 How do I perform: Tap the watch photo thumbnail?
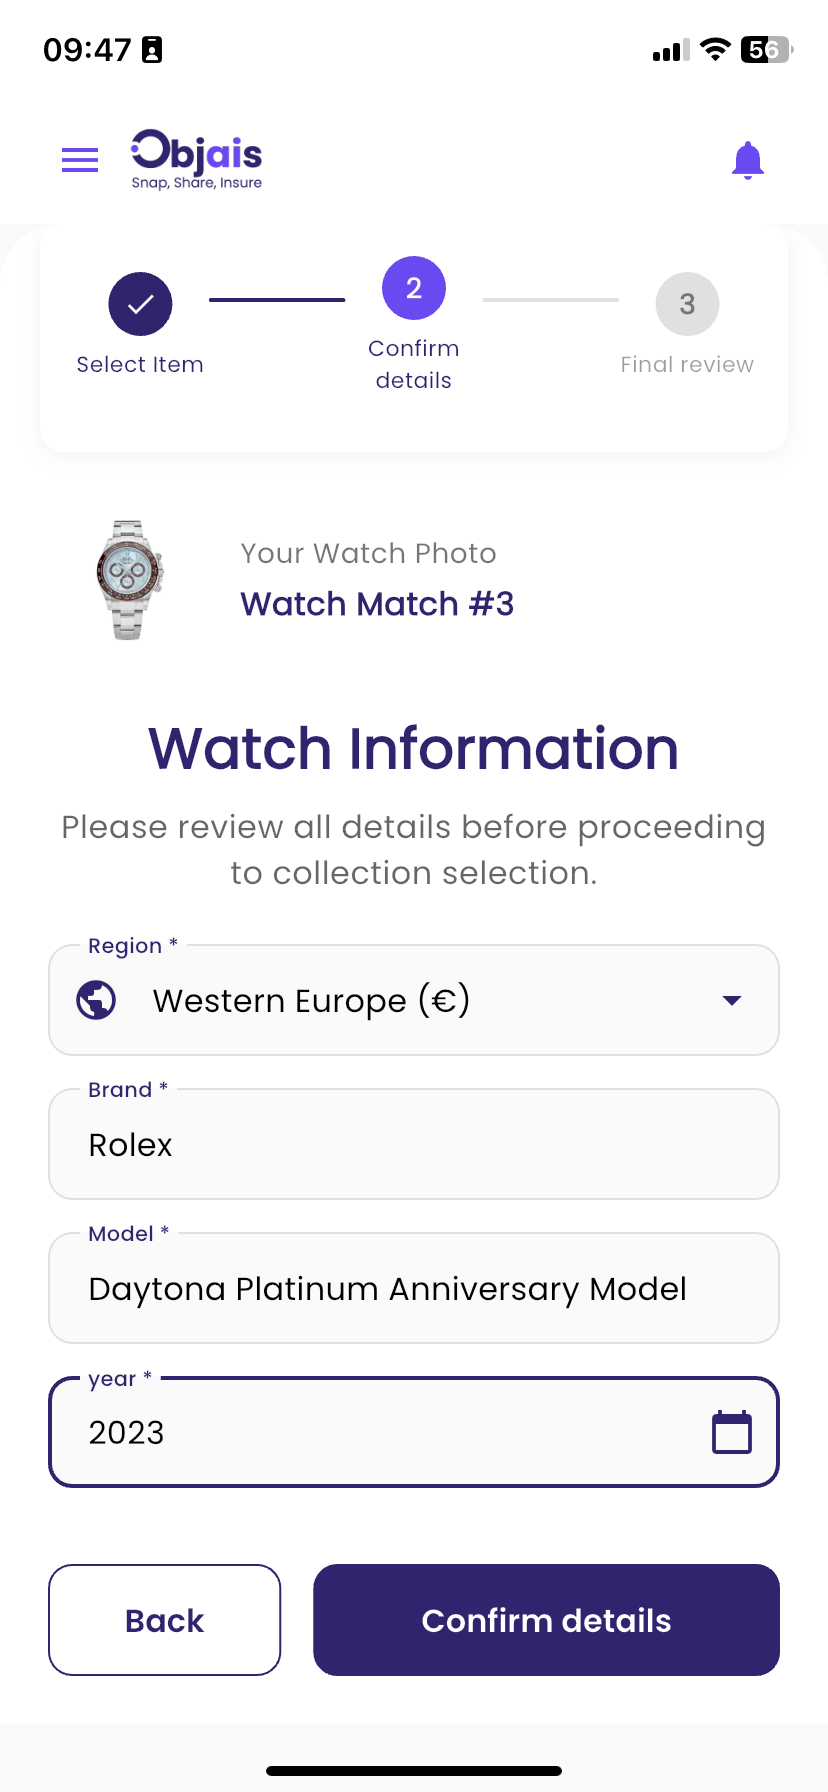pos(130,580)
